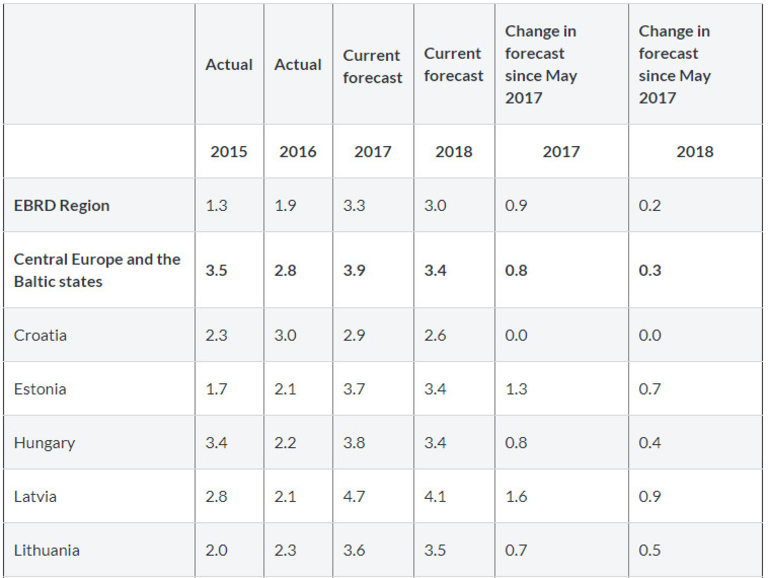Click Latvia's 2017 forecast value 4.7
768x578 pixels.
354,497
